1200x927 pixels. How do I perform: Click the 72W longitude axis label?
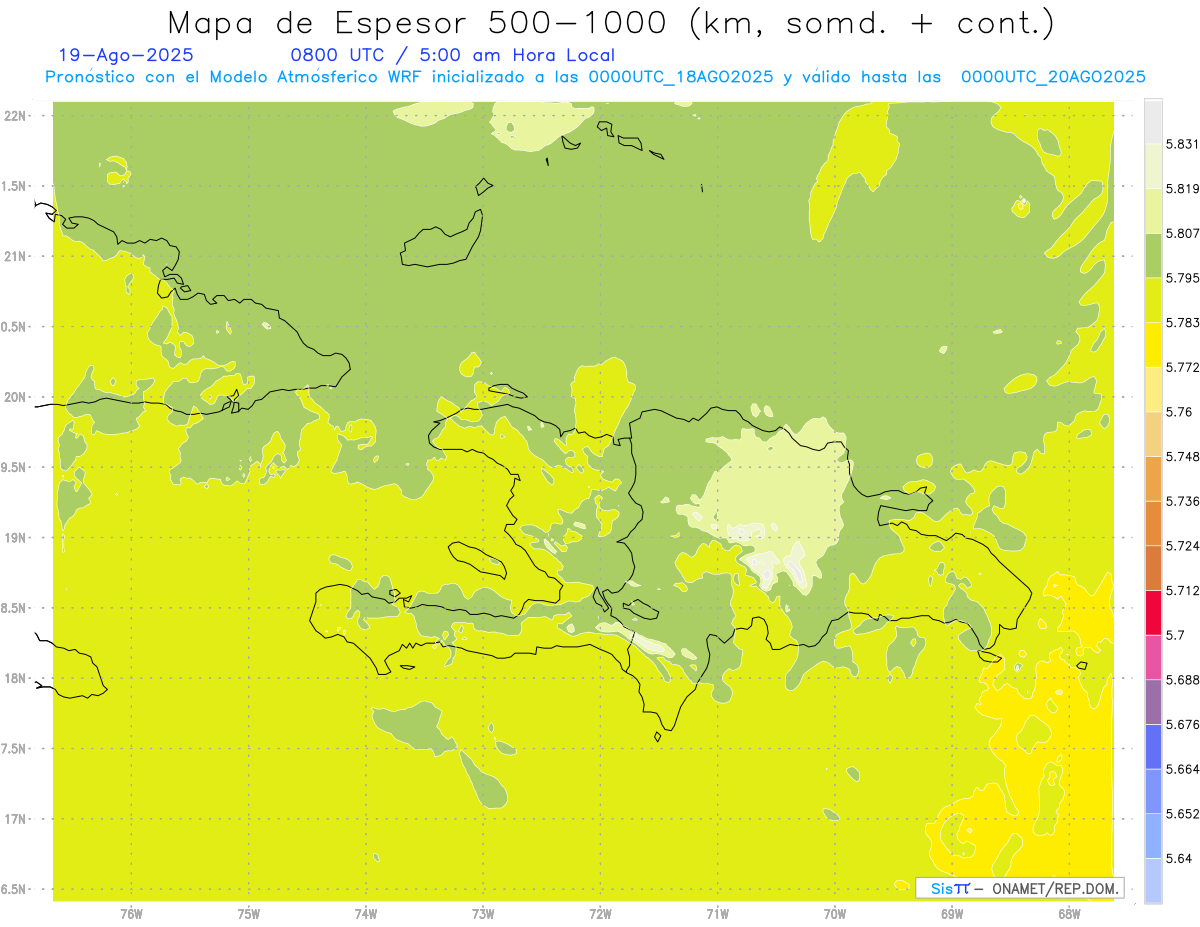coord(600,914)
